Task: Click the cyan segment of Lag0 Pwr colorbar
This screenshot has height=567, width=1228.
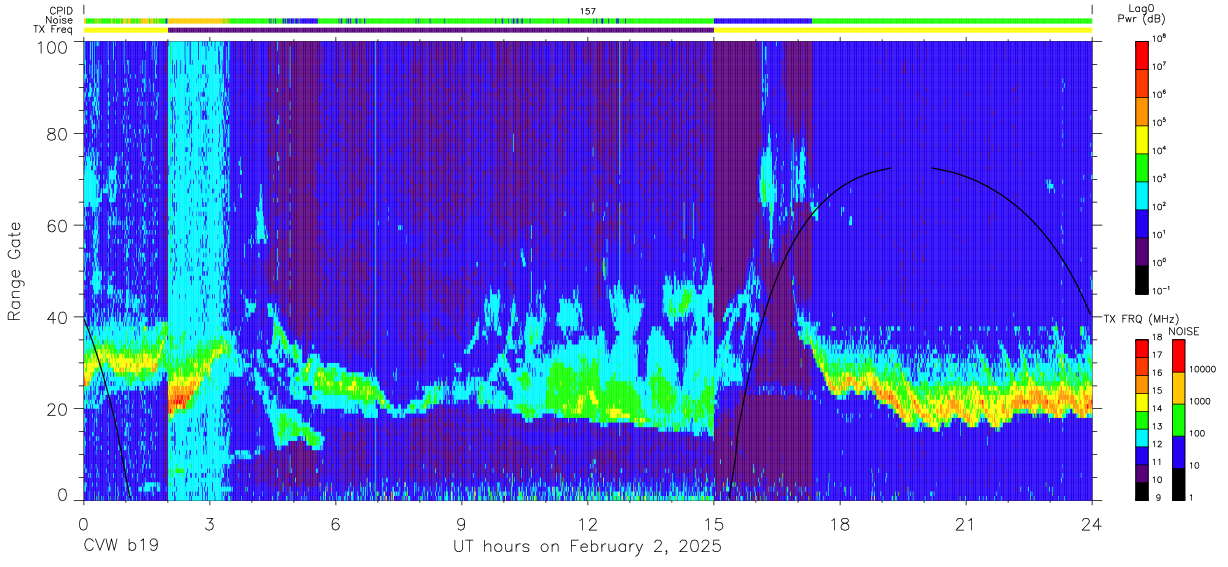Action: 1143,194
